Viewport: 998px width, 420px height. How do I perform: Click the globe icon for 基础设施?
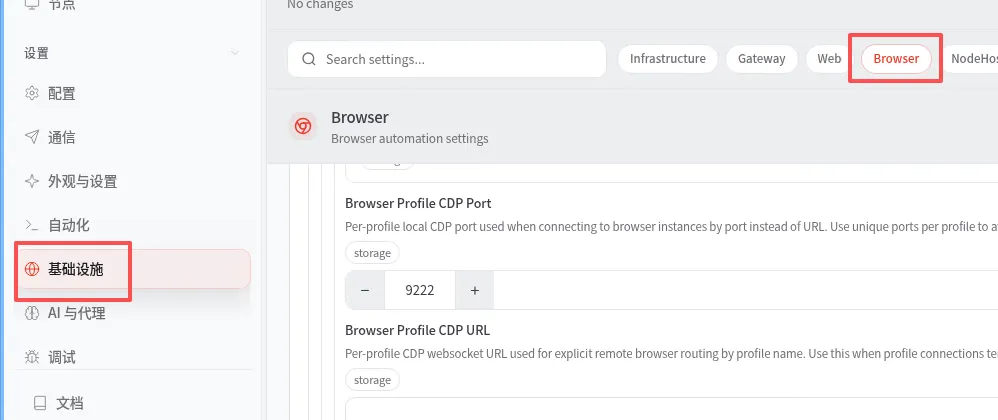click(x=32, y=269)
